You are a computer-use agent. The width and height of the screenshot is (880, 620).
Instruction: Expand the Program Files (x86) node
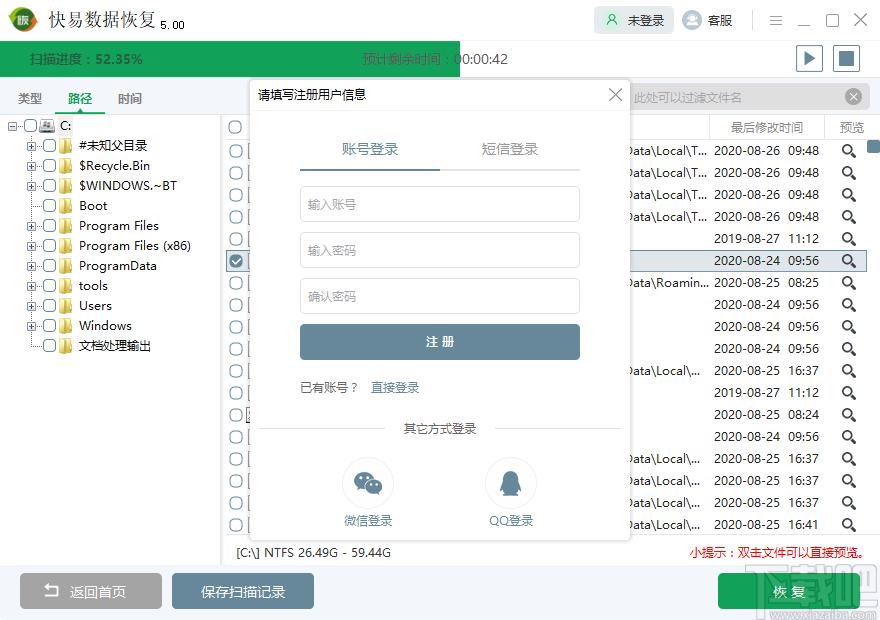pos(31,246)
